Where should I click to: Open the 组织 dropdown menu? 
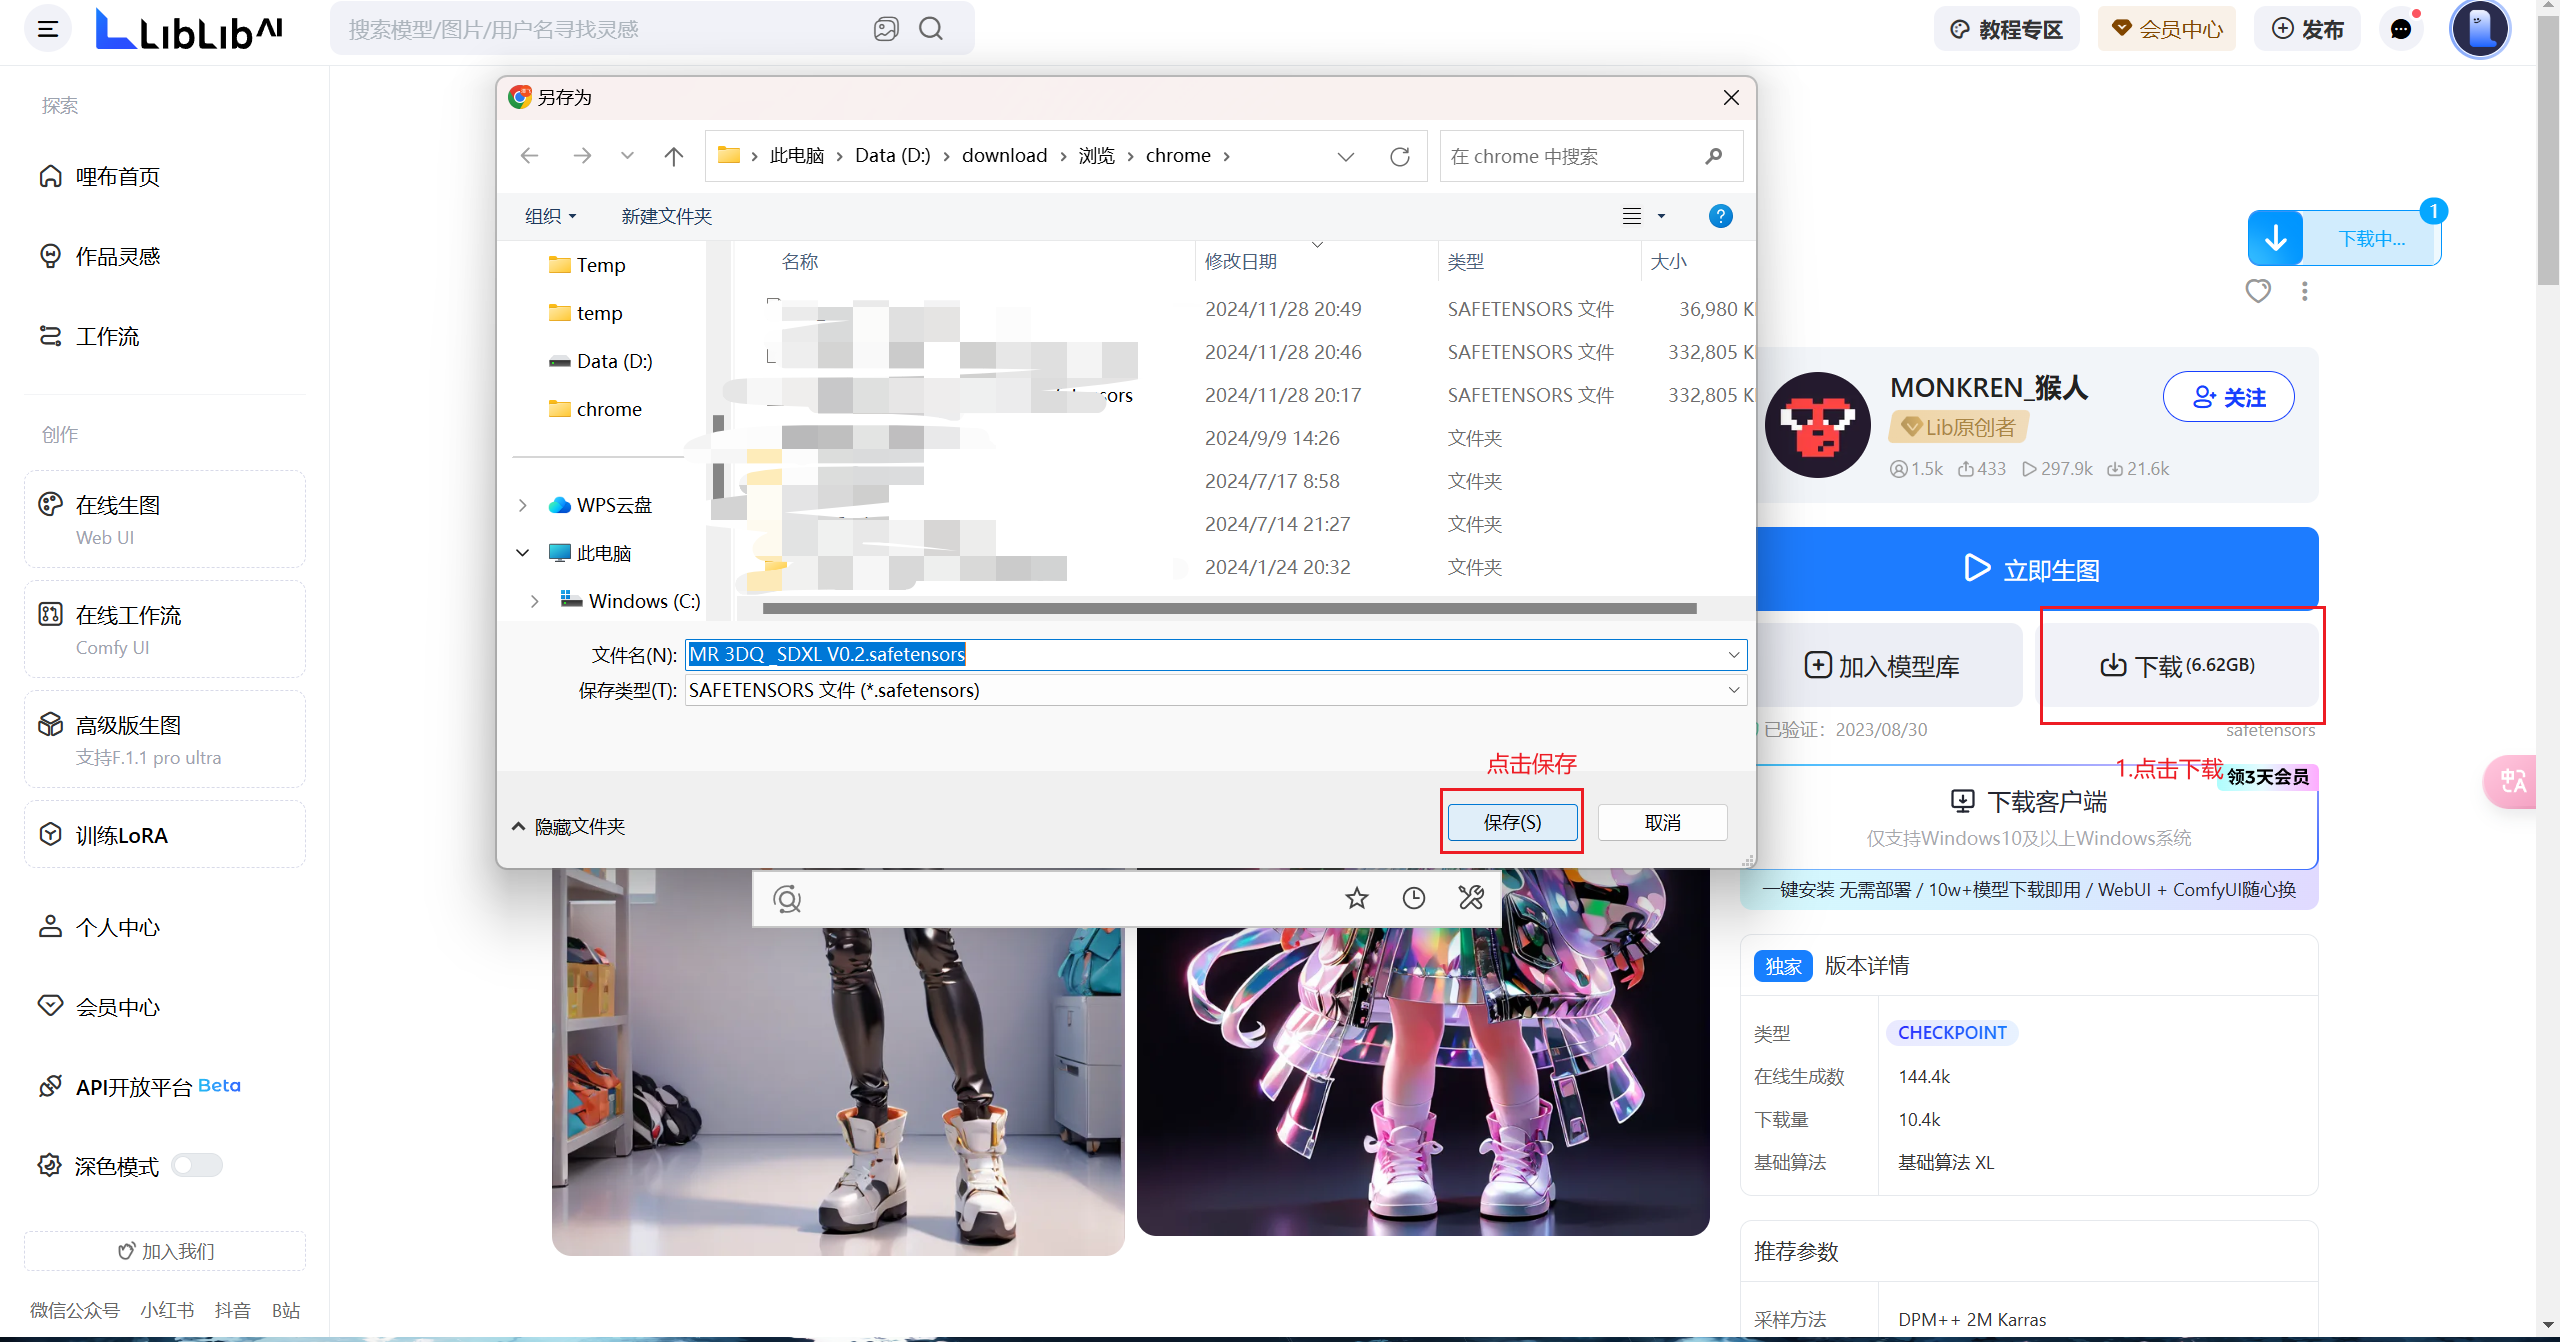click(x=550, y=216)
